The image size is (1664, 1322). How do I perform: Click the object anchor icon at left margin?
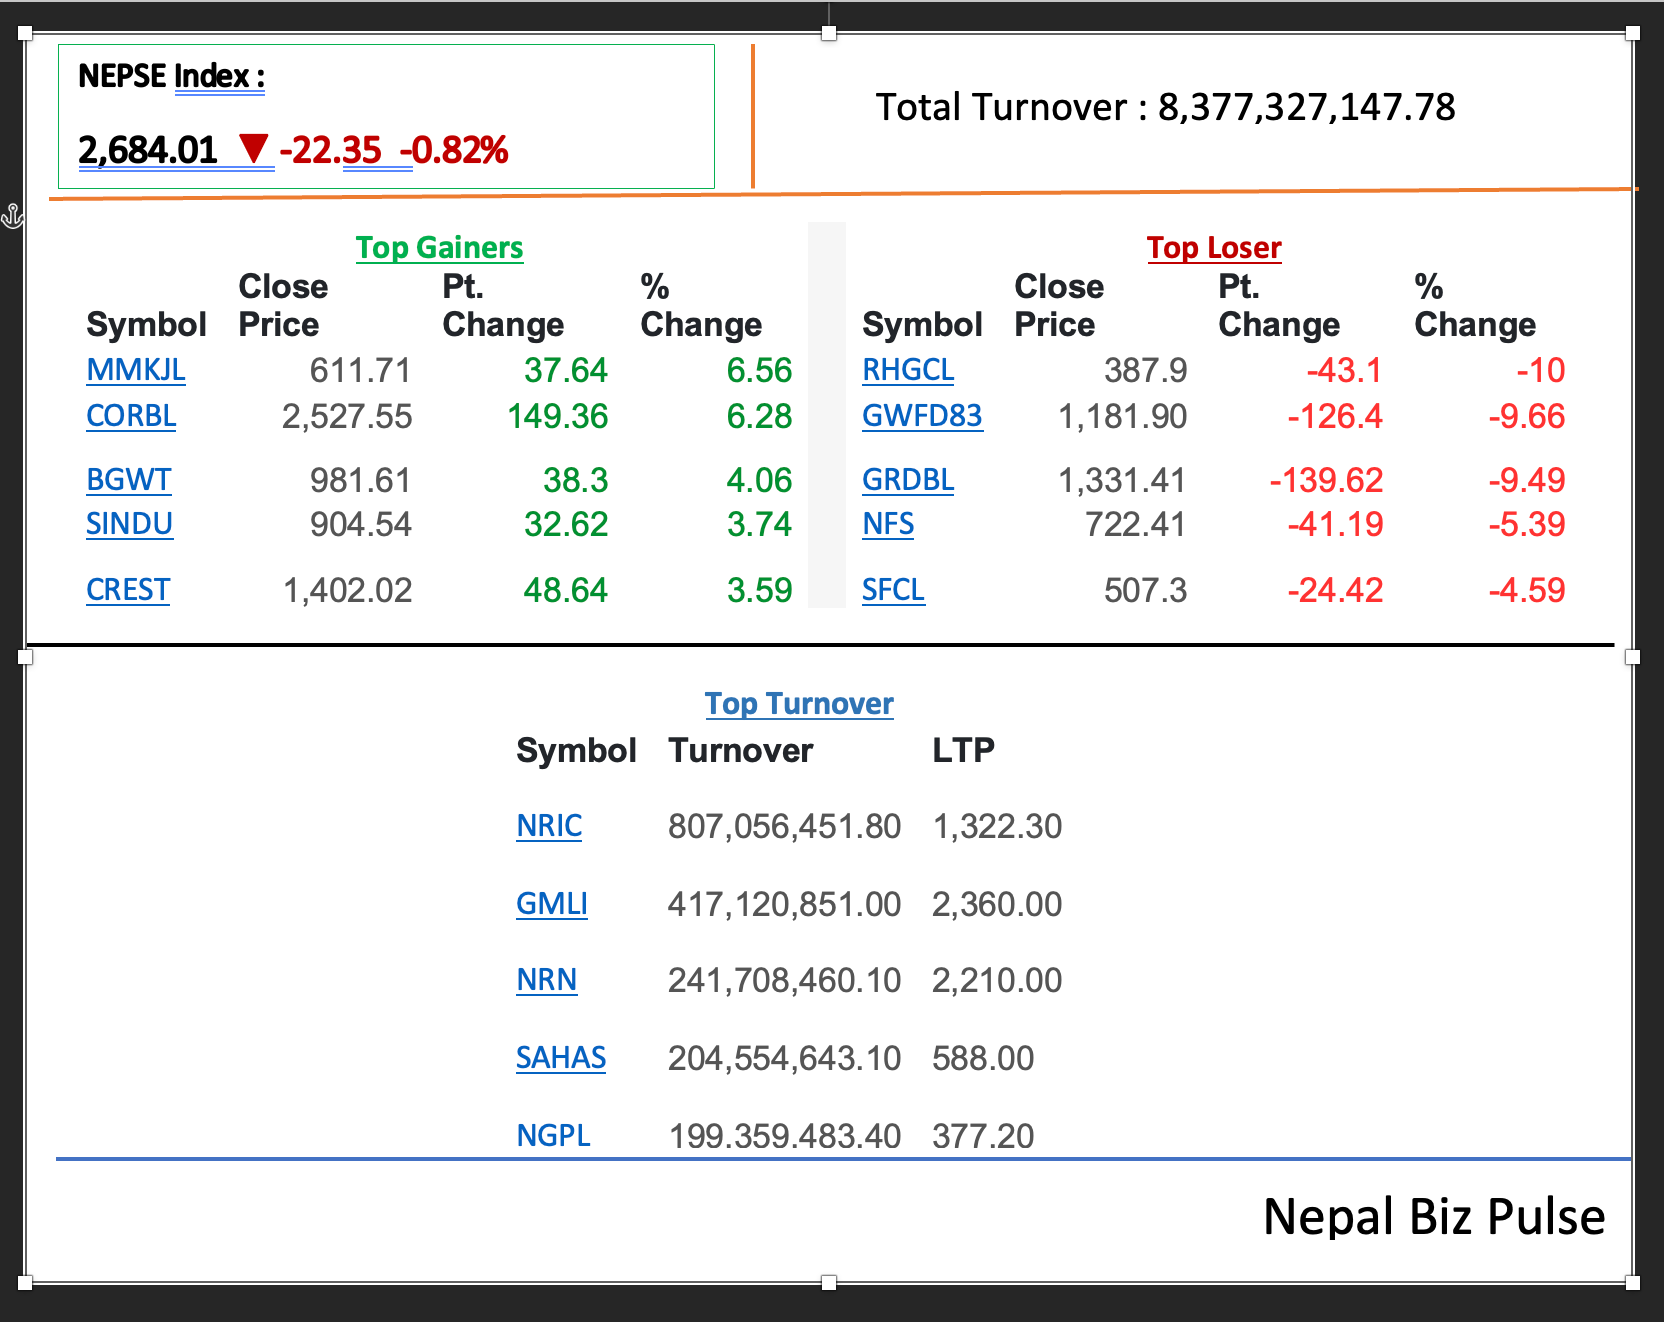pos(12,215)
